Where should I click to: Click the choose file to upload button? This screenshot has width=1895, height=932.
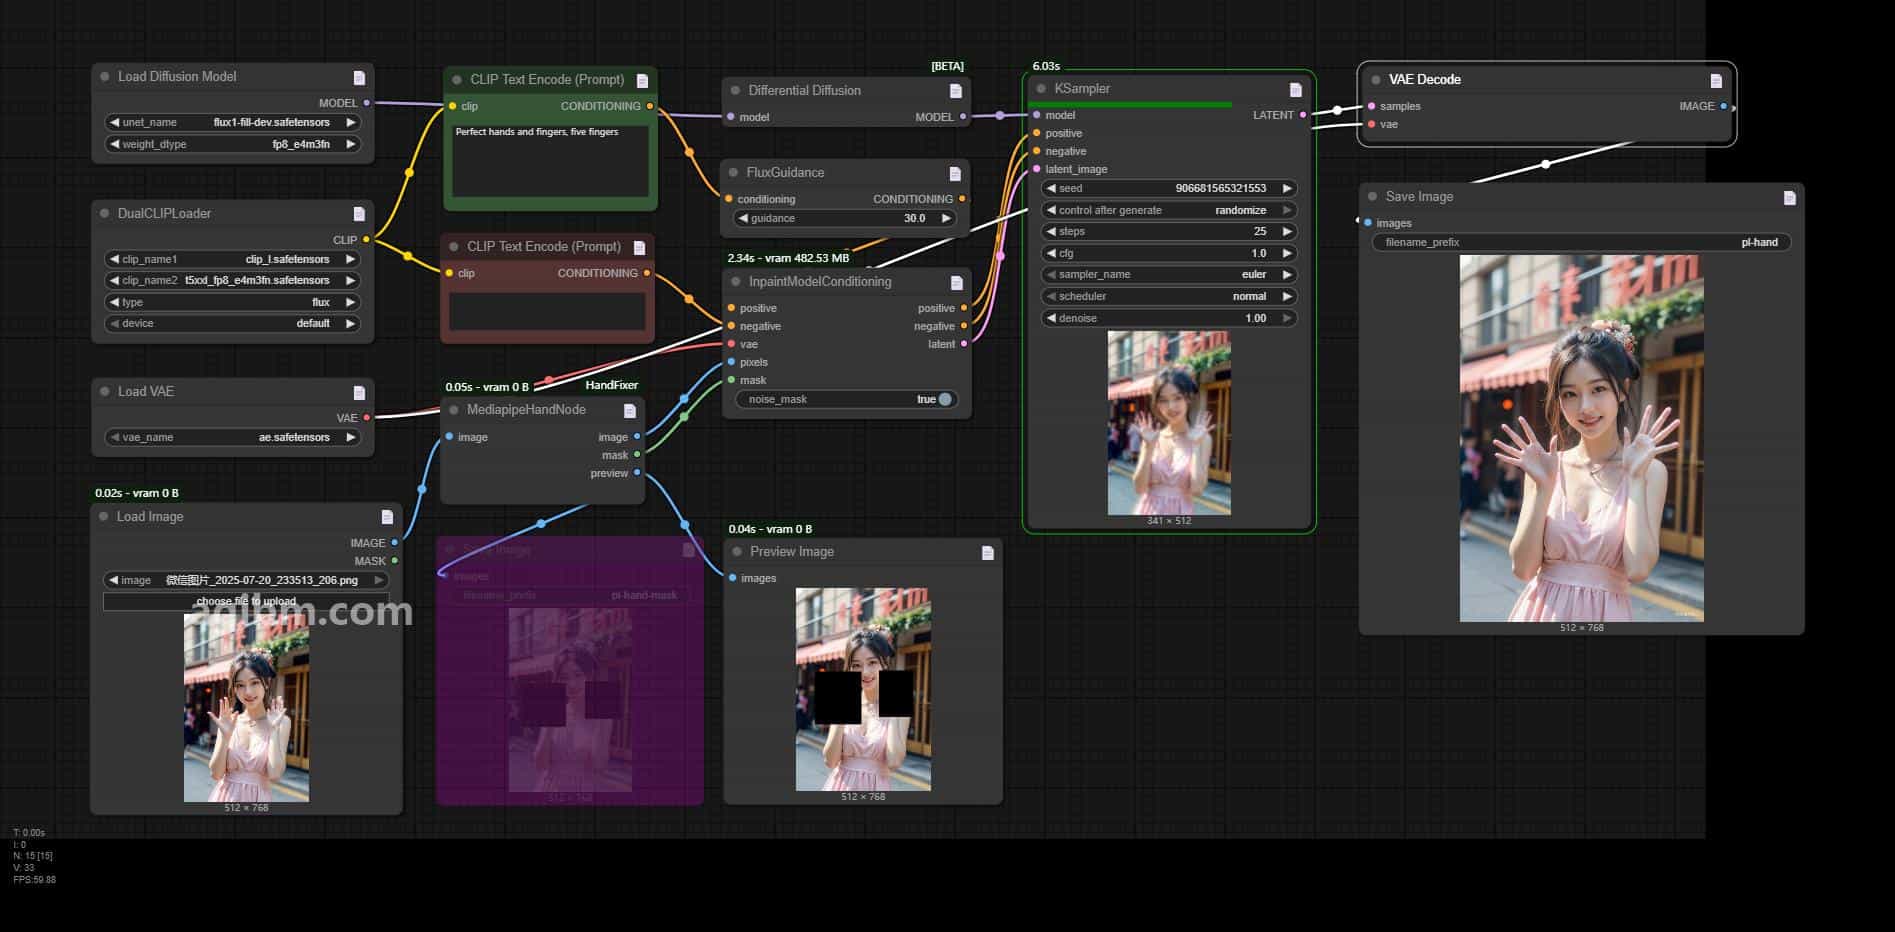tap(246, 601)
